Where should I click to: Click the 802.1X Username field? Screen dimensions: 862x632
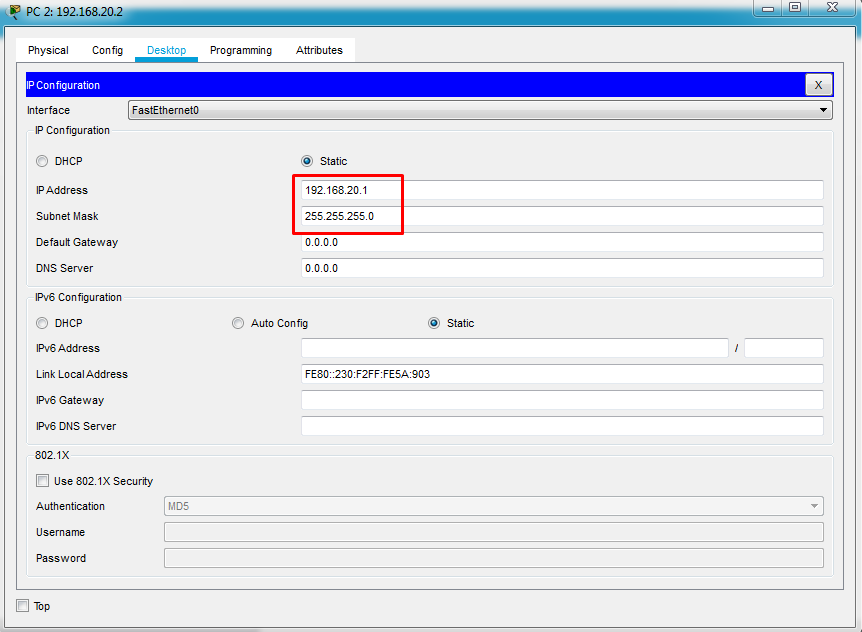click(494, 532)
